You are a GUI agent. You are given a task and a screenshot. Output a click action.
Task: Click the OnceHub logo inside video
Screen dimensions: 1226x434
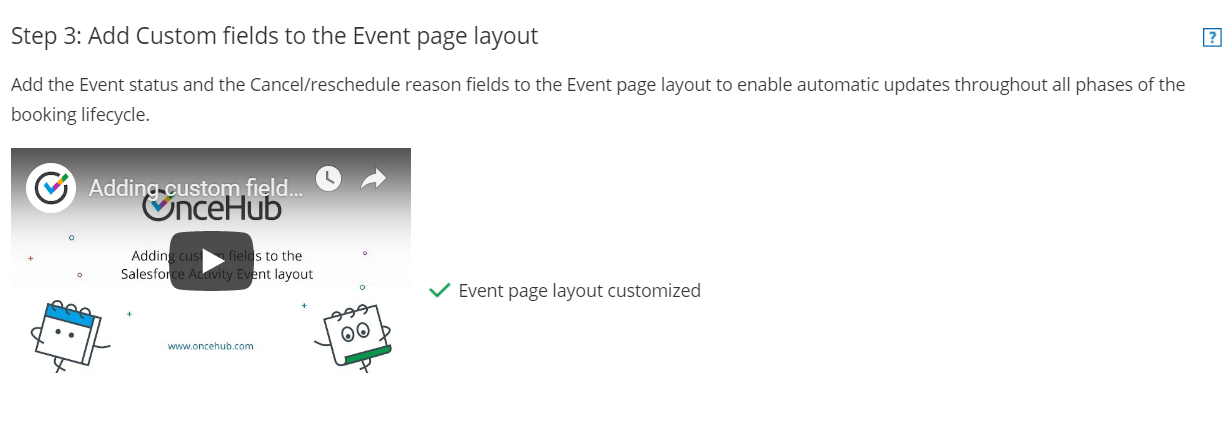point(211,208)
